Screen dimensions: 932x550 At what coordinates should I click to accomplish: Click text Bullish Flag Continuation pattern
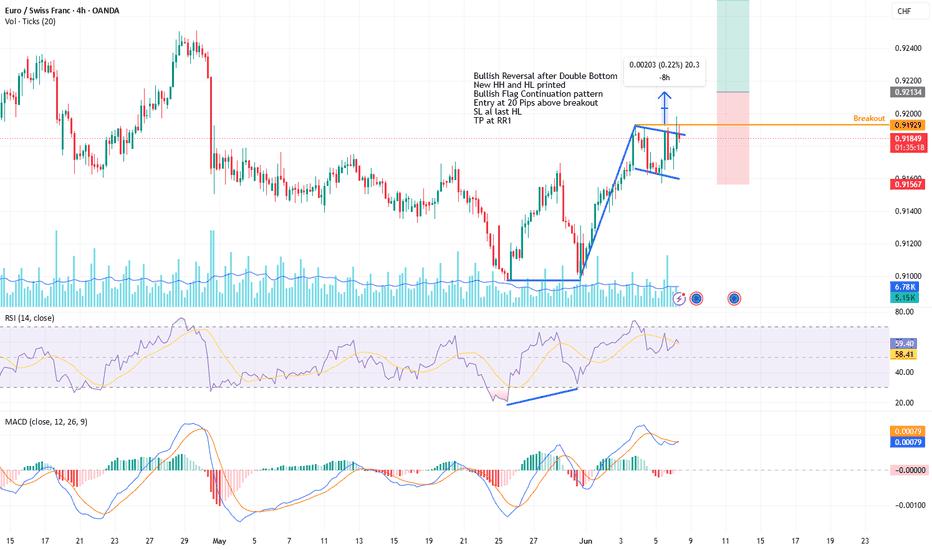(538, 94)
